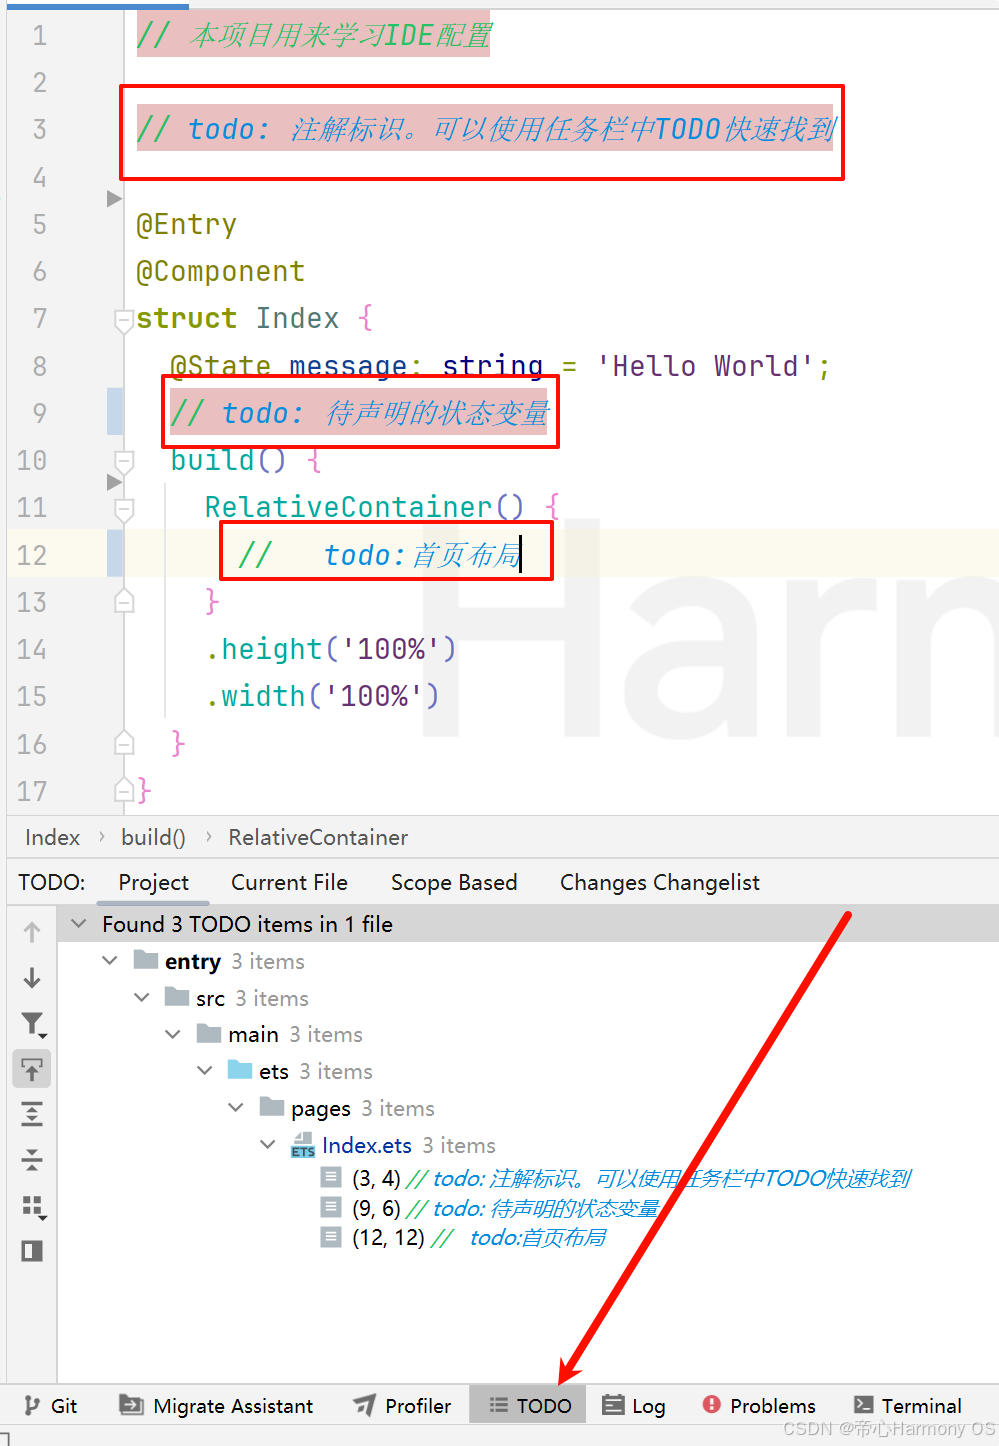Open the Git tool window
The width and height of the screenshot is (999, 1446).
tap(50, 1405)
